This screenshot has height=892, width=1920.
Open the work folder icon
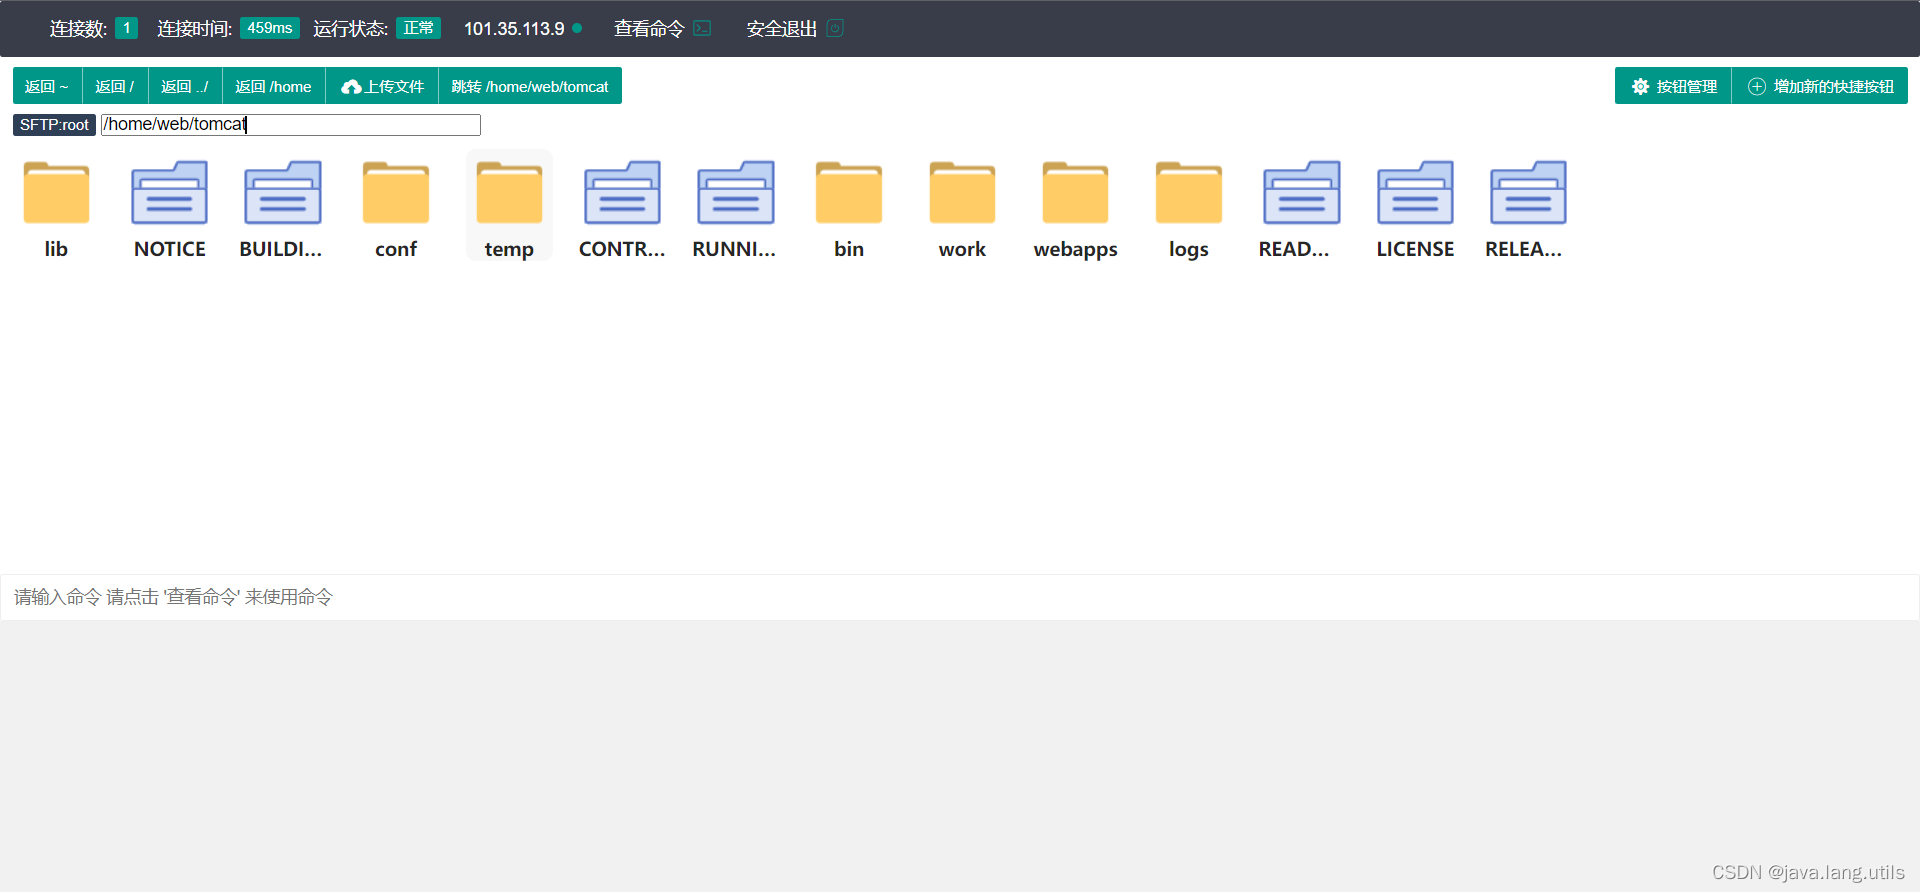(962, 192)
